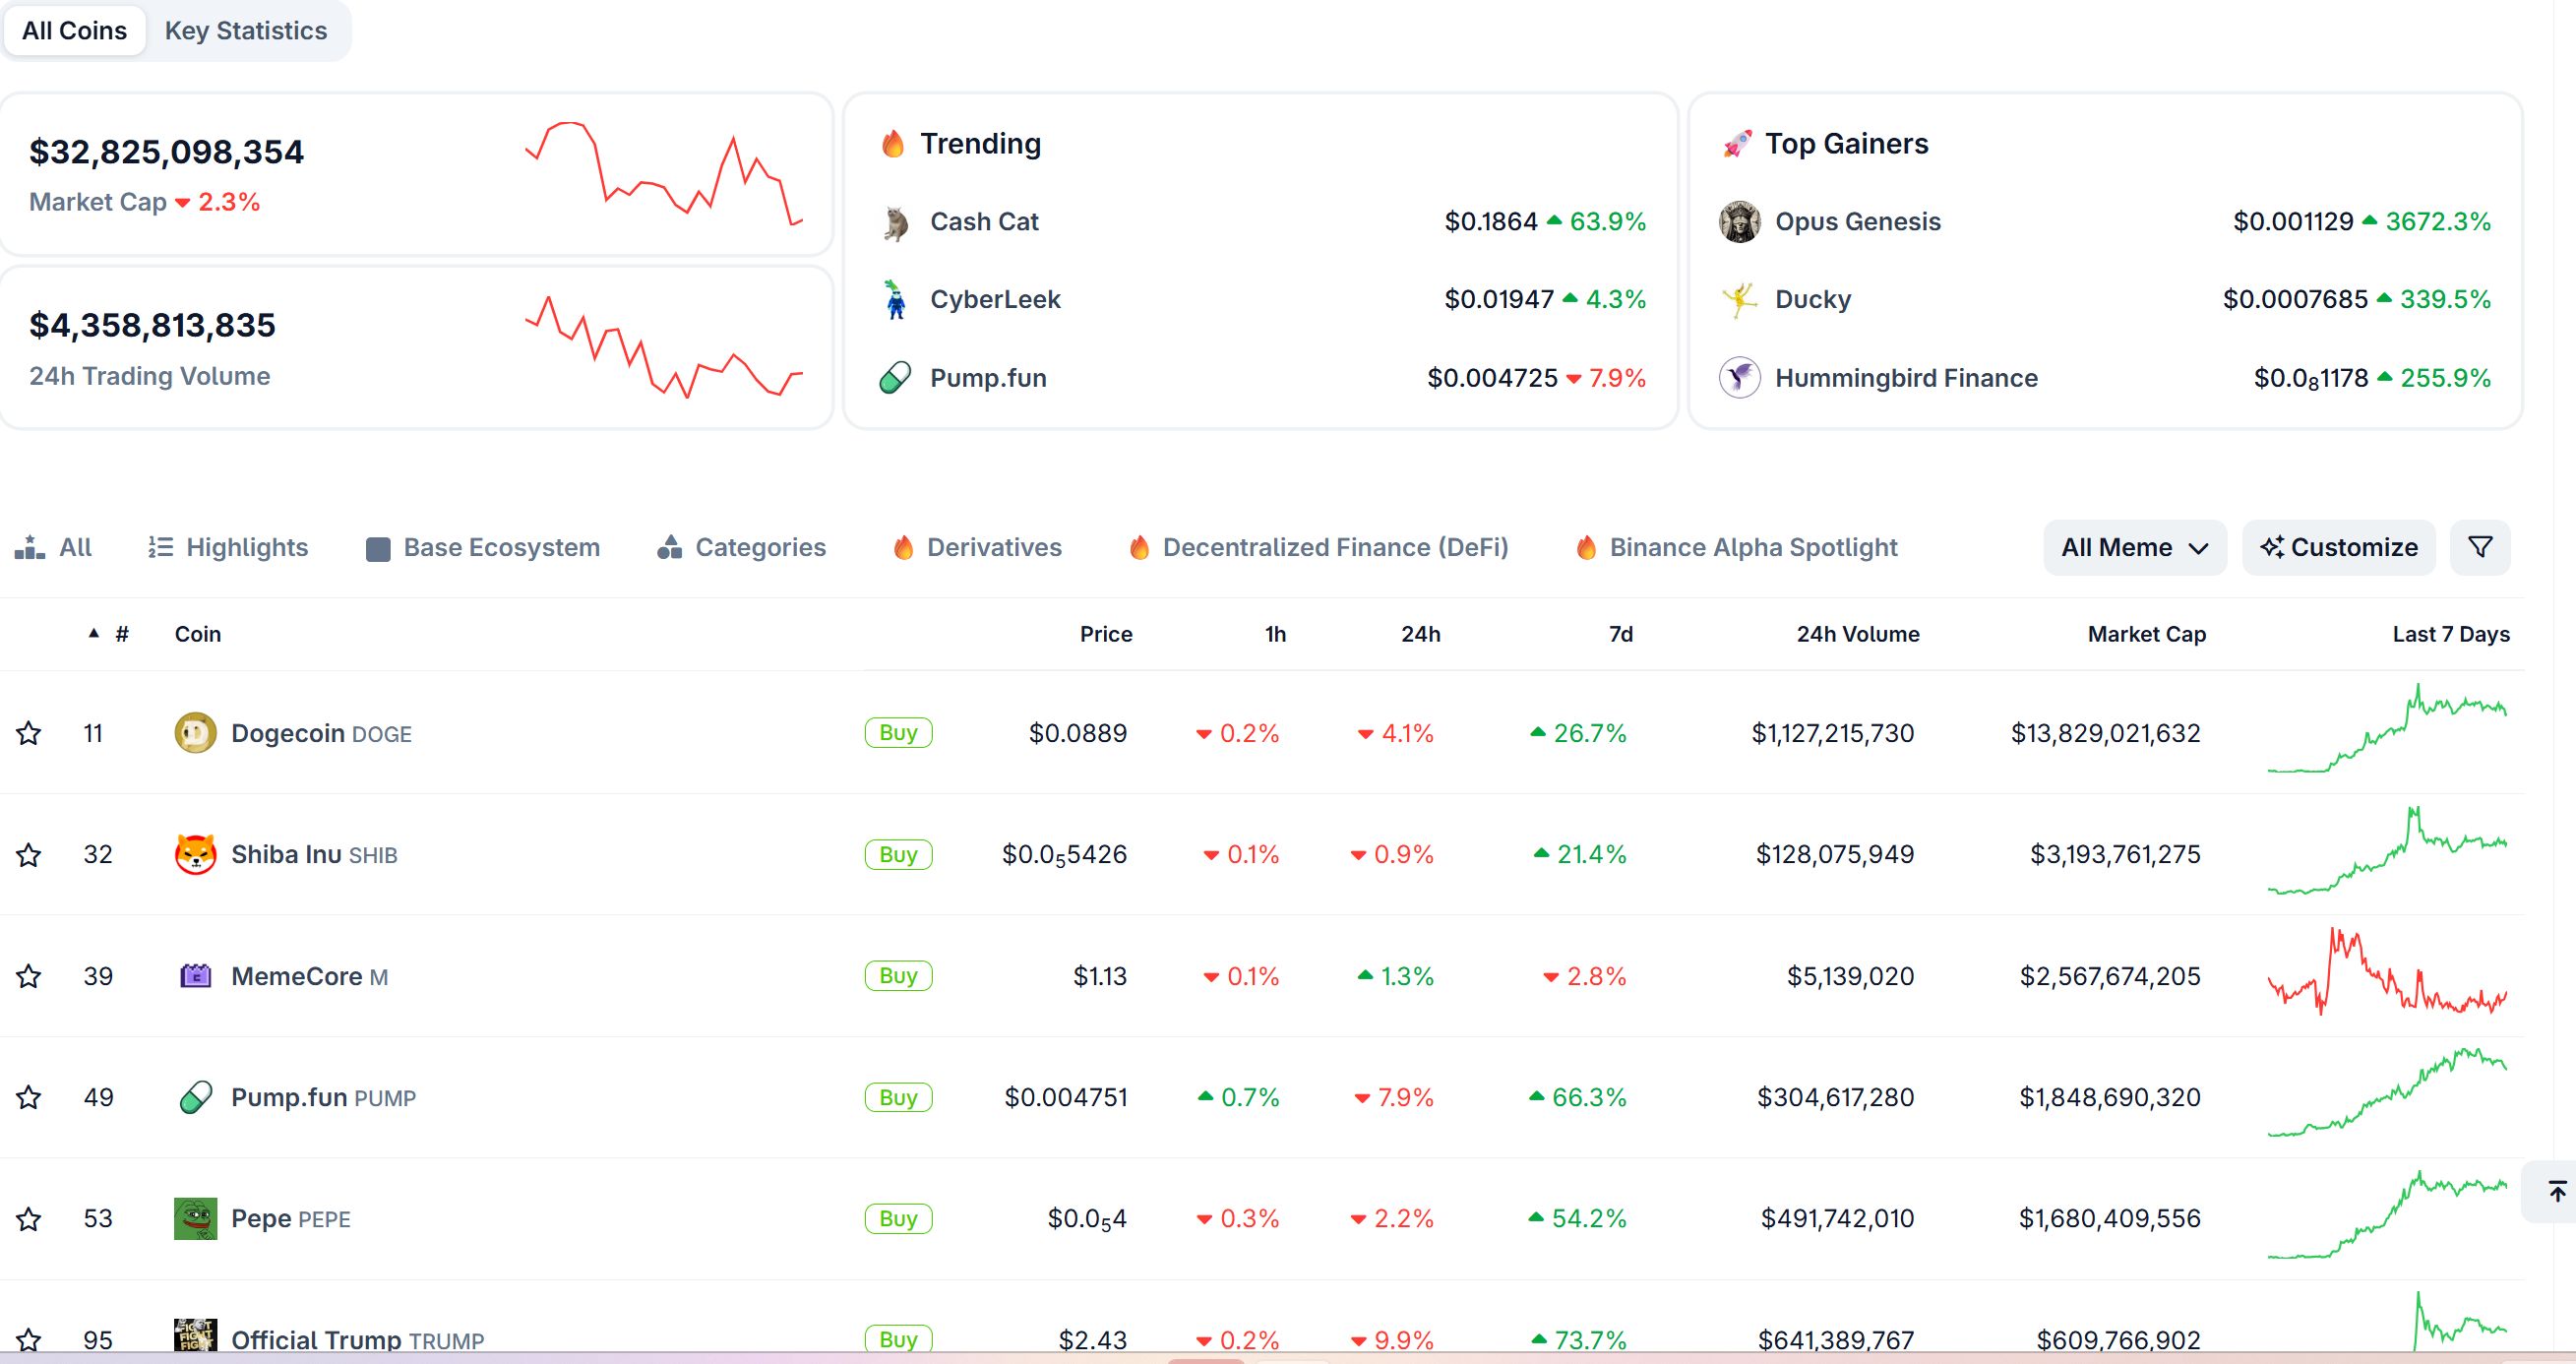Click the Shiba Inu coin logo
2576x1364 pixels.
(195, 854)
